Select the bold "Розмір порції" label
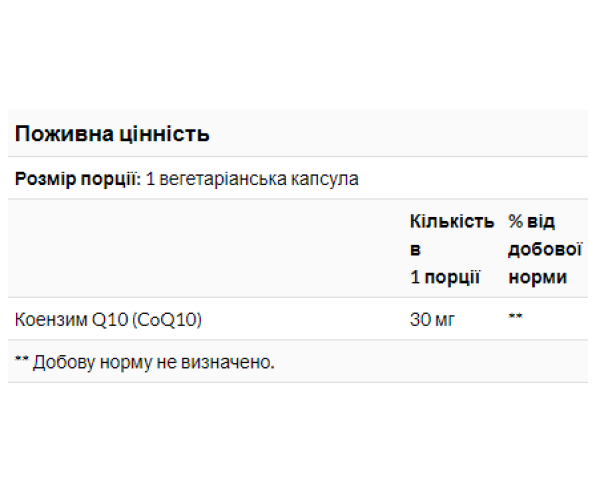This screenshot has width=600, height=500. [x=76, y=180]
